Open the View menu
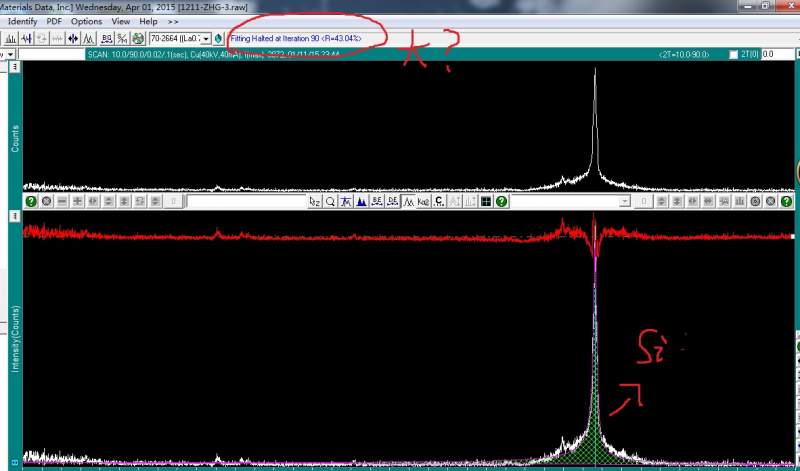Image resolution: width=800 pixels, height=471 pixels. tap(121, 21)
